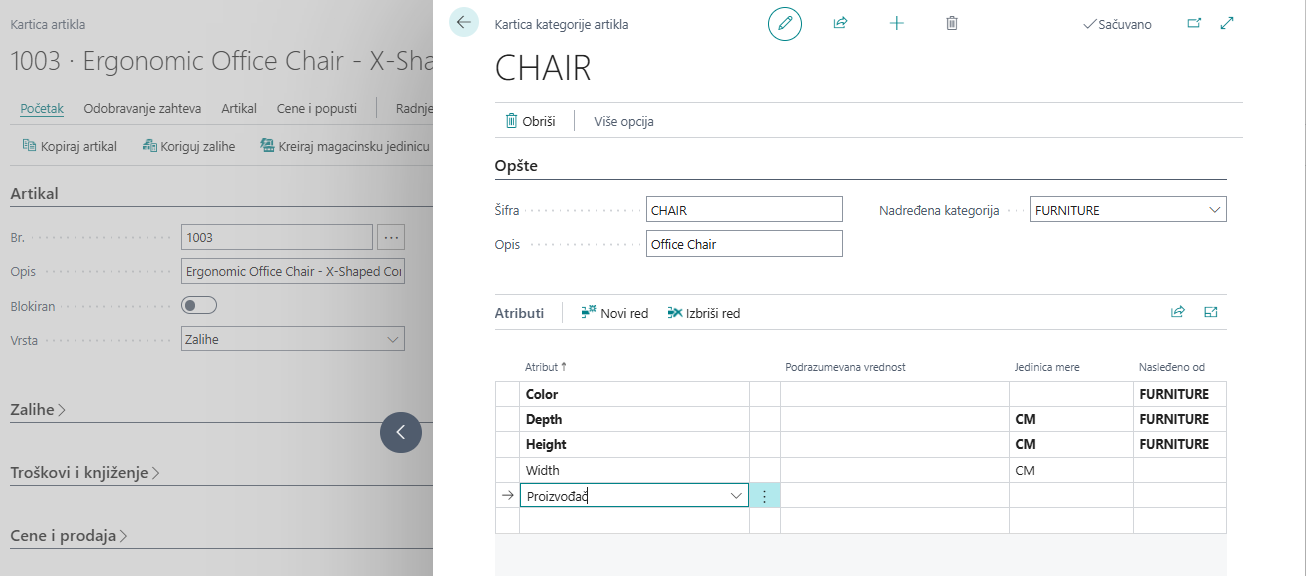Open category card in new window
1306x576 pixels.
pos(1194,23)
